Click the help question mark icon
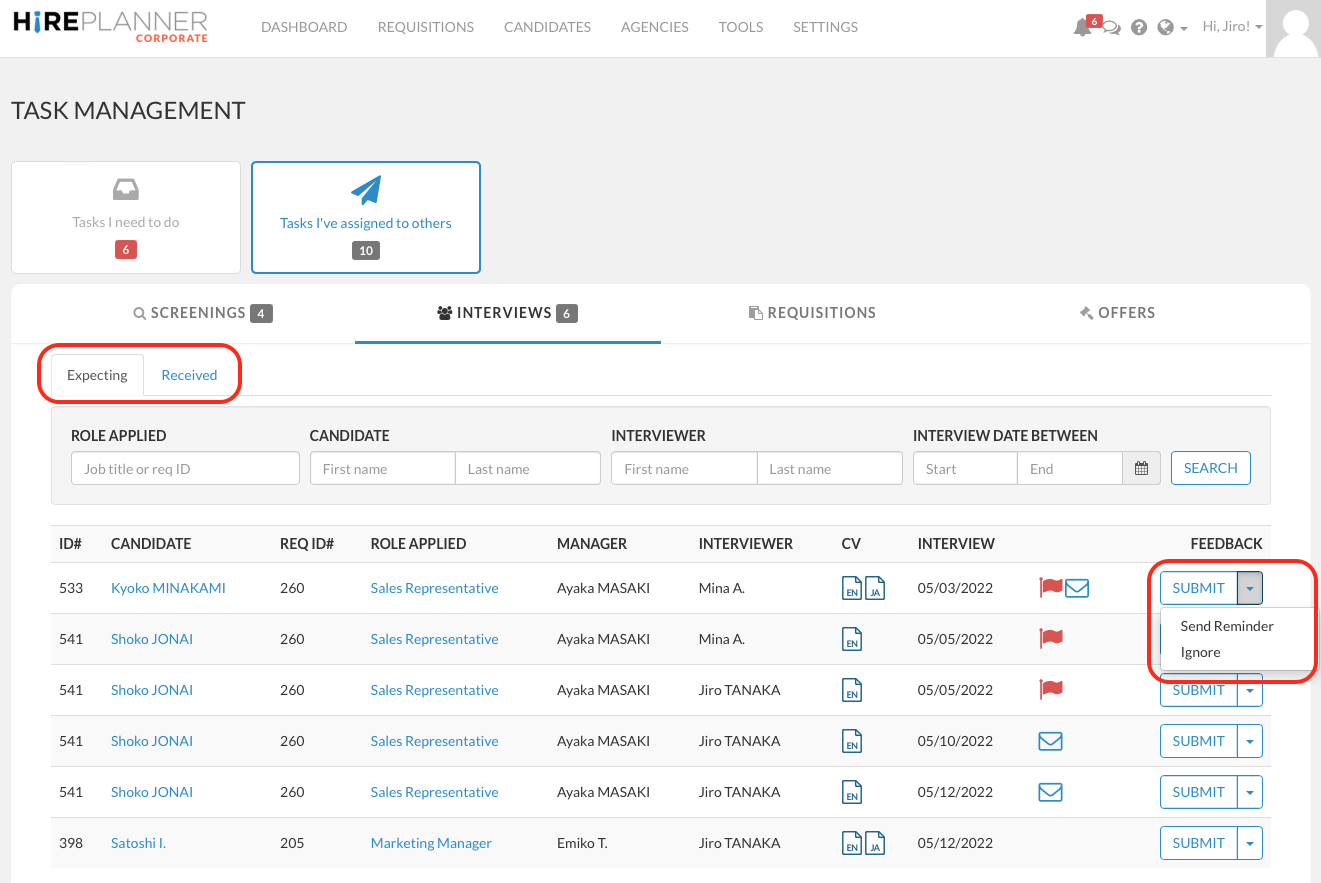Viewport: 1321px width, 883px height. coord(1139,26)
